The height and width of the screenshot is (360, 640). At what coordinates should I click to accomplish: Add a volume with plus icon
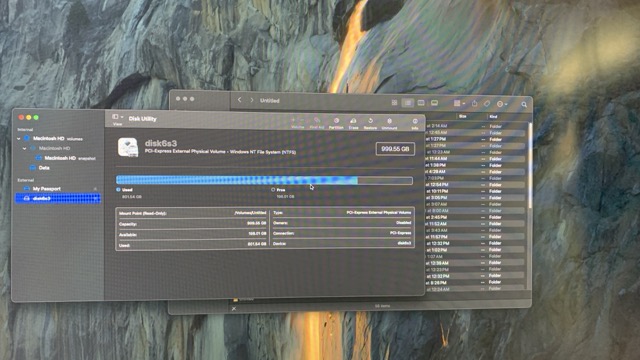pyautogui.click(x=293, y=120)
